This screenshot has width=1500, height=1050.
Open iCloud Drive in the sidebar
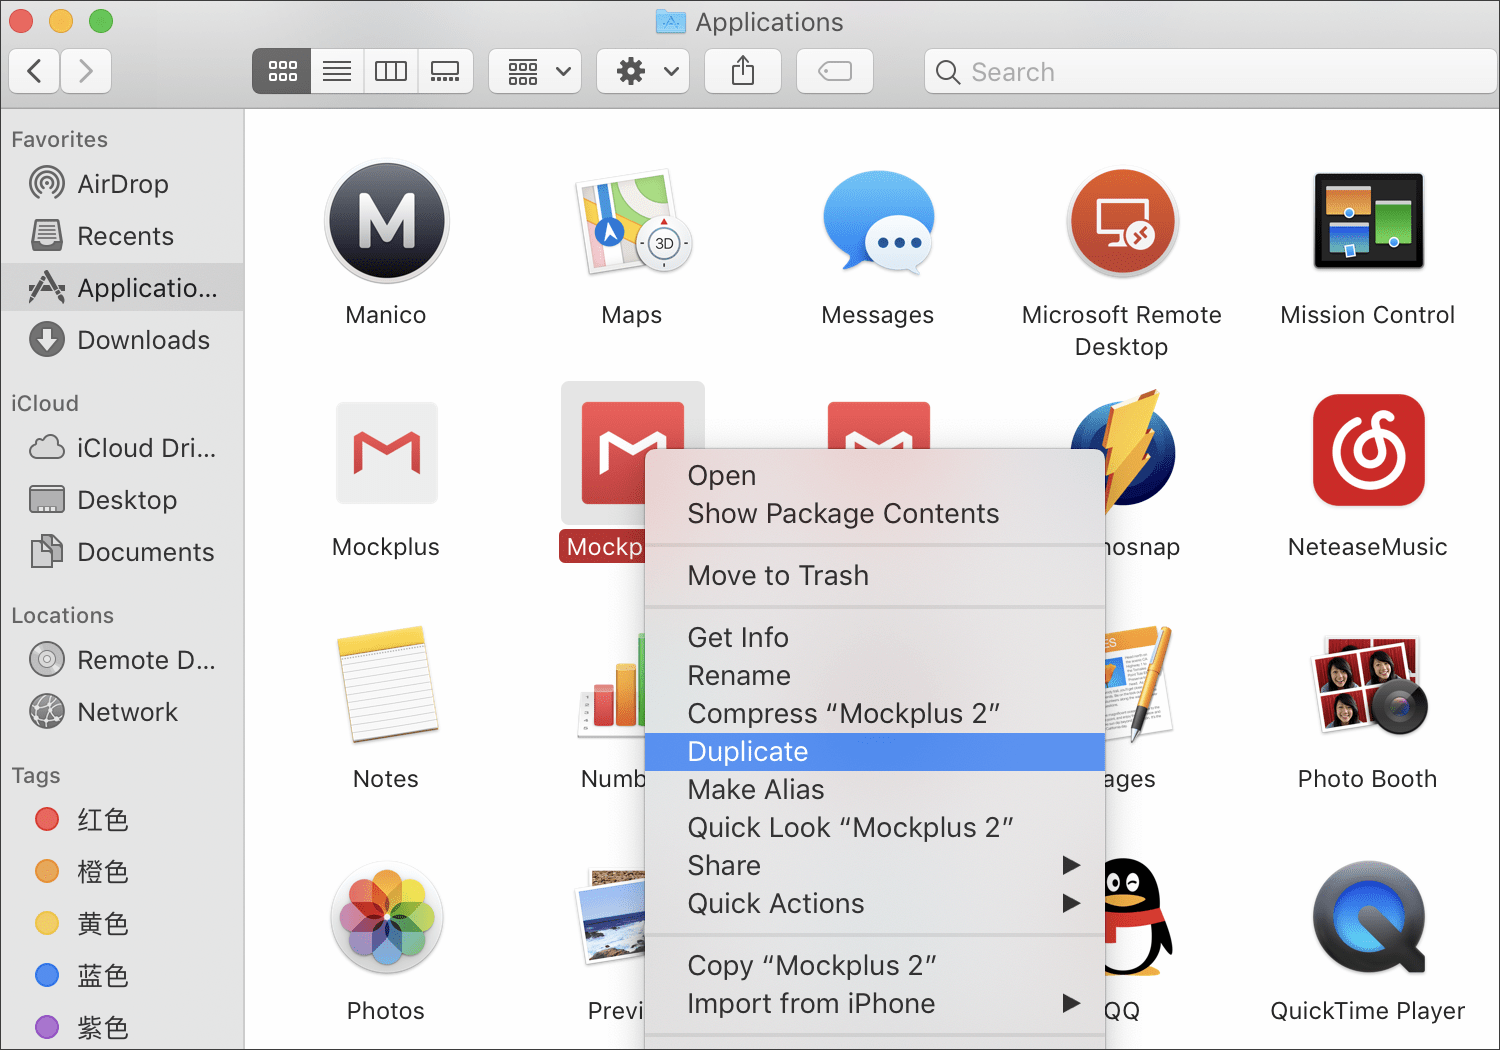[x=122, y=448]
